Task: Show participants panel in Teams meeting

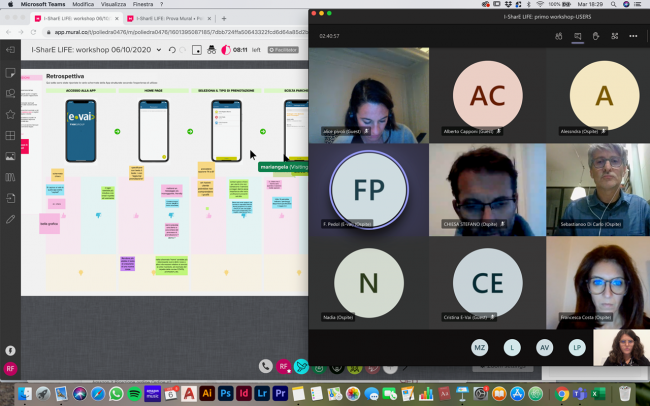Action: coord(558,36)
